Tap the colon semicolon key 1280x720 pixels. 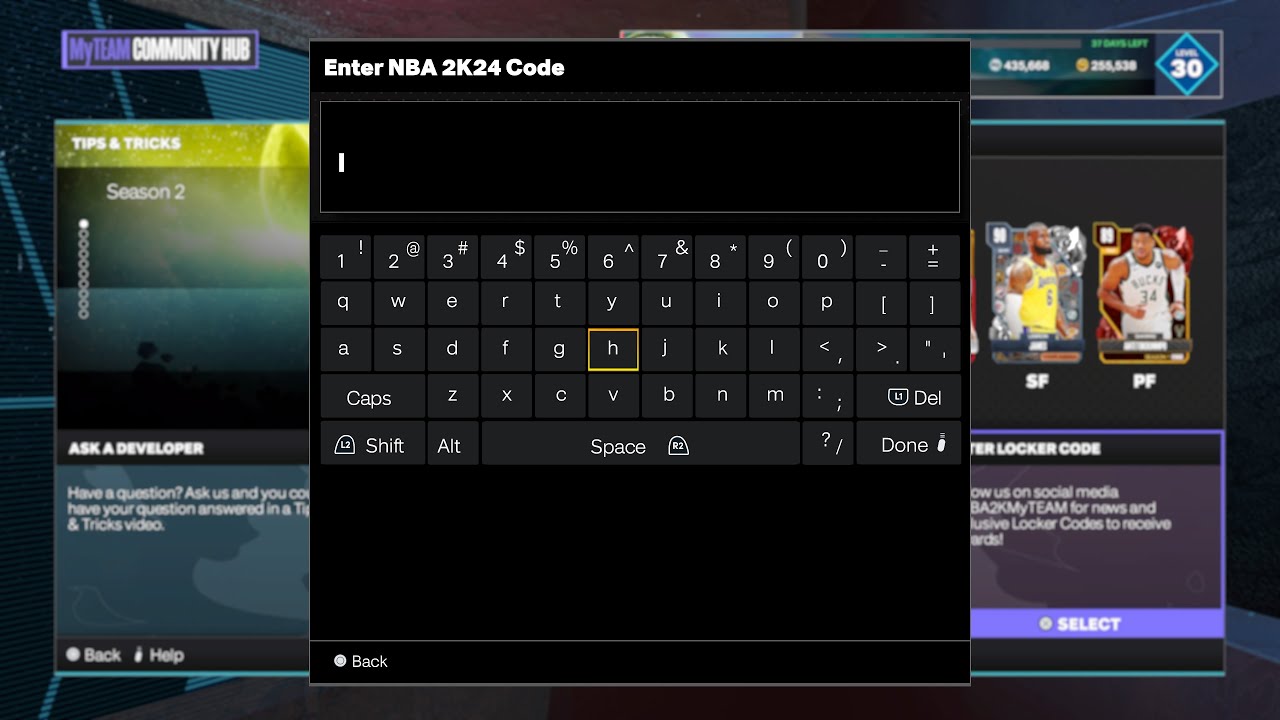(827, 397)
